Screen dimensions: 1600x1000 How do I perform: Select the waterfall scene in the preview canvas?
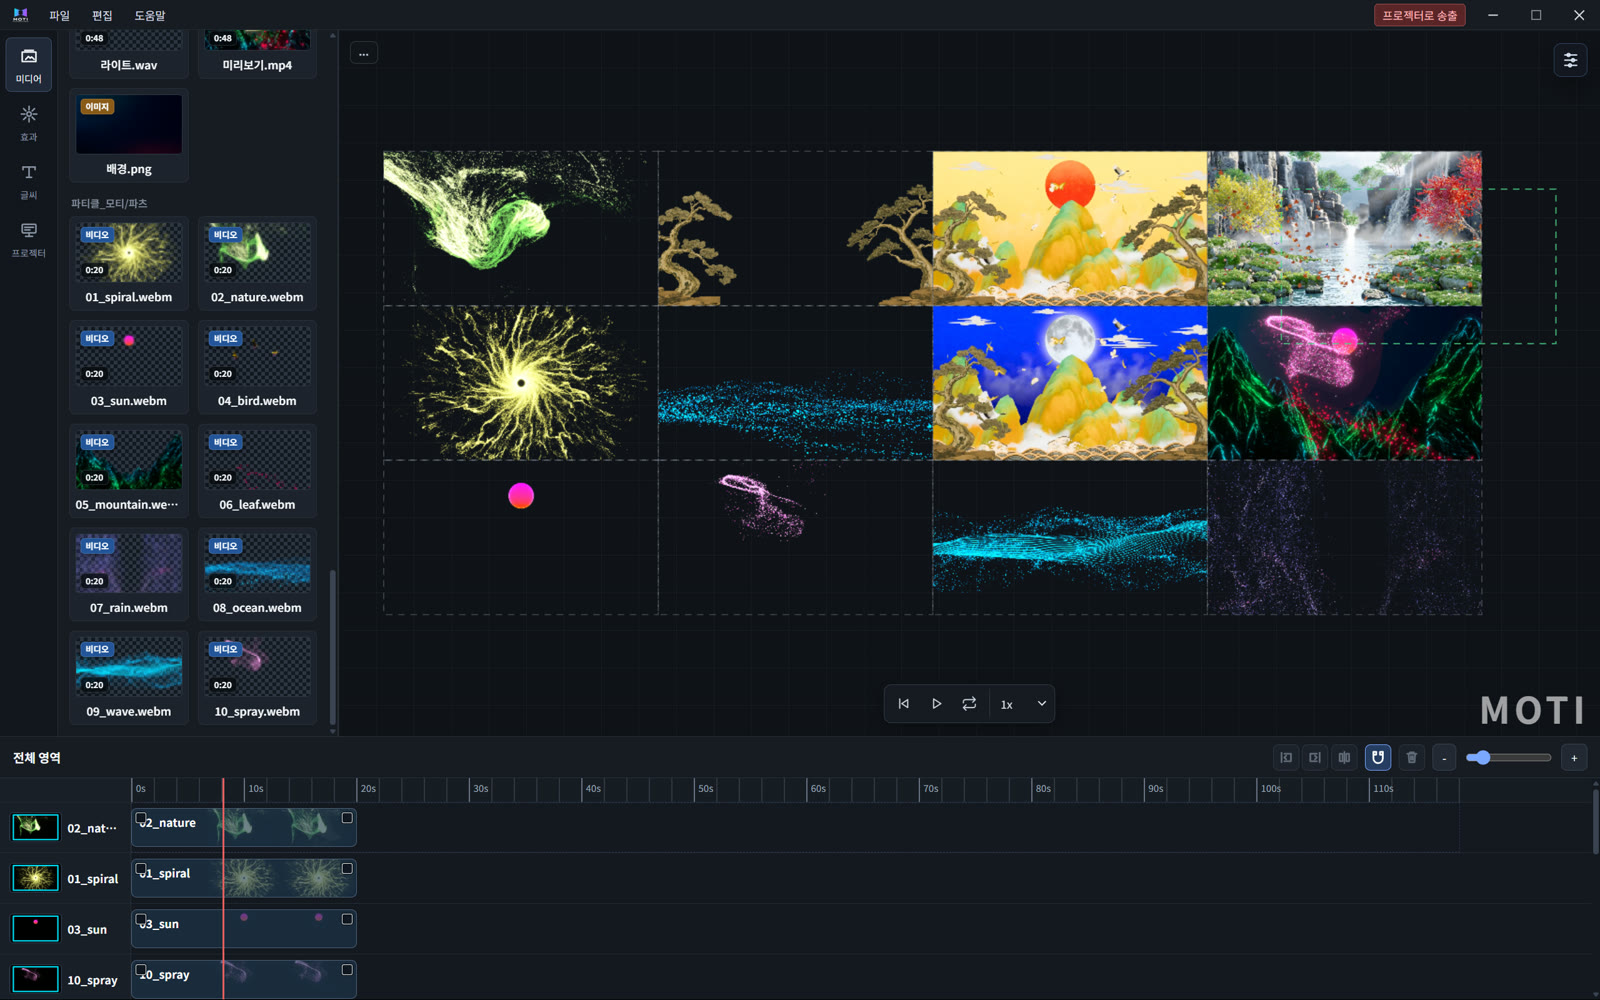point(1345,229)
